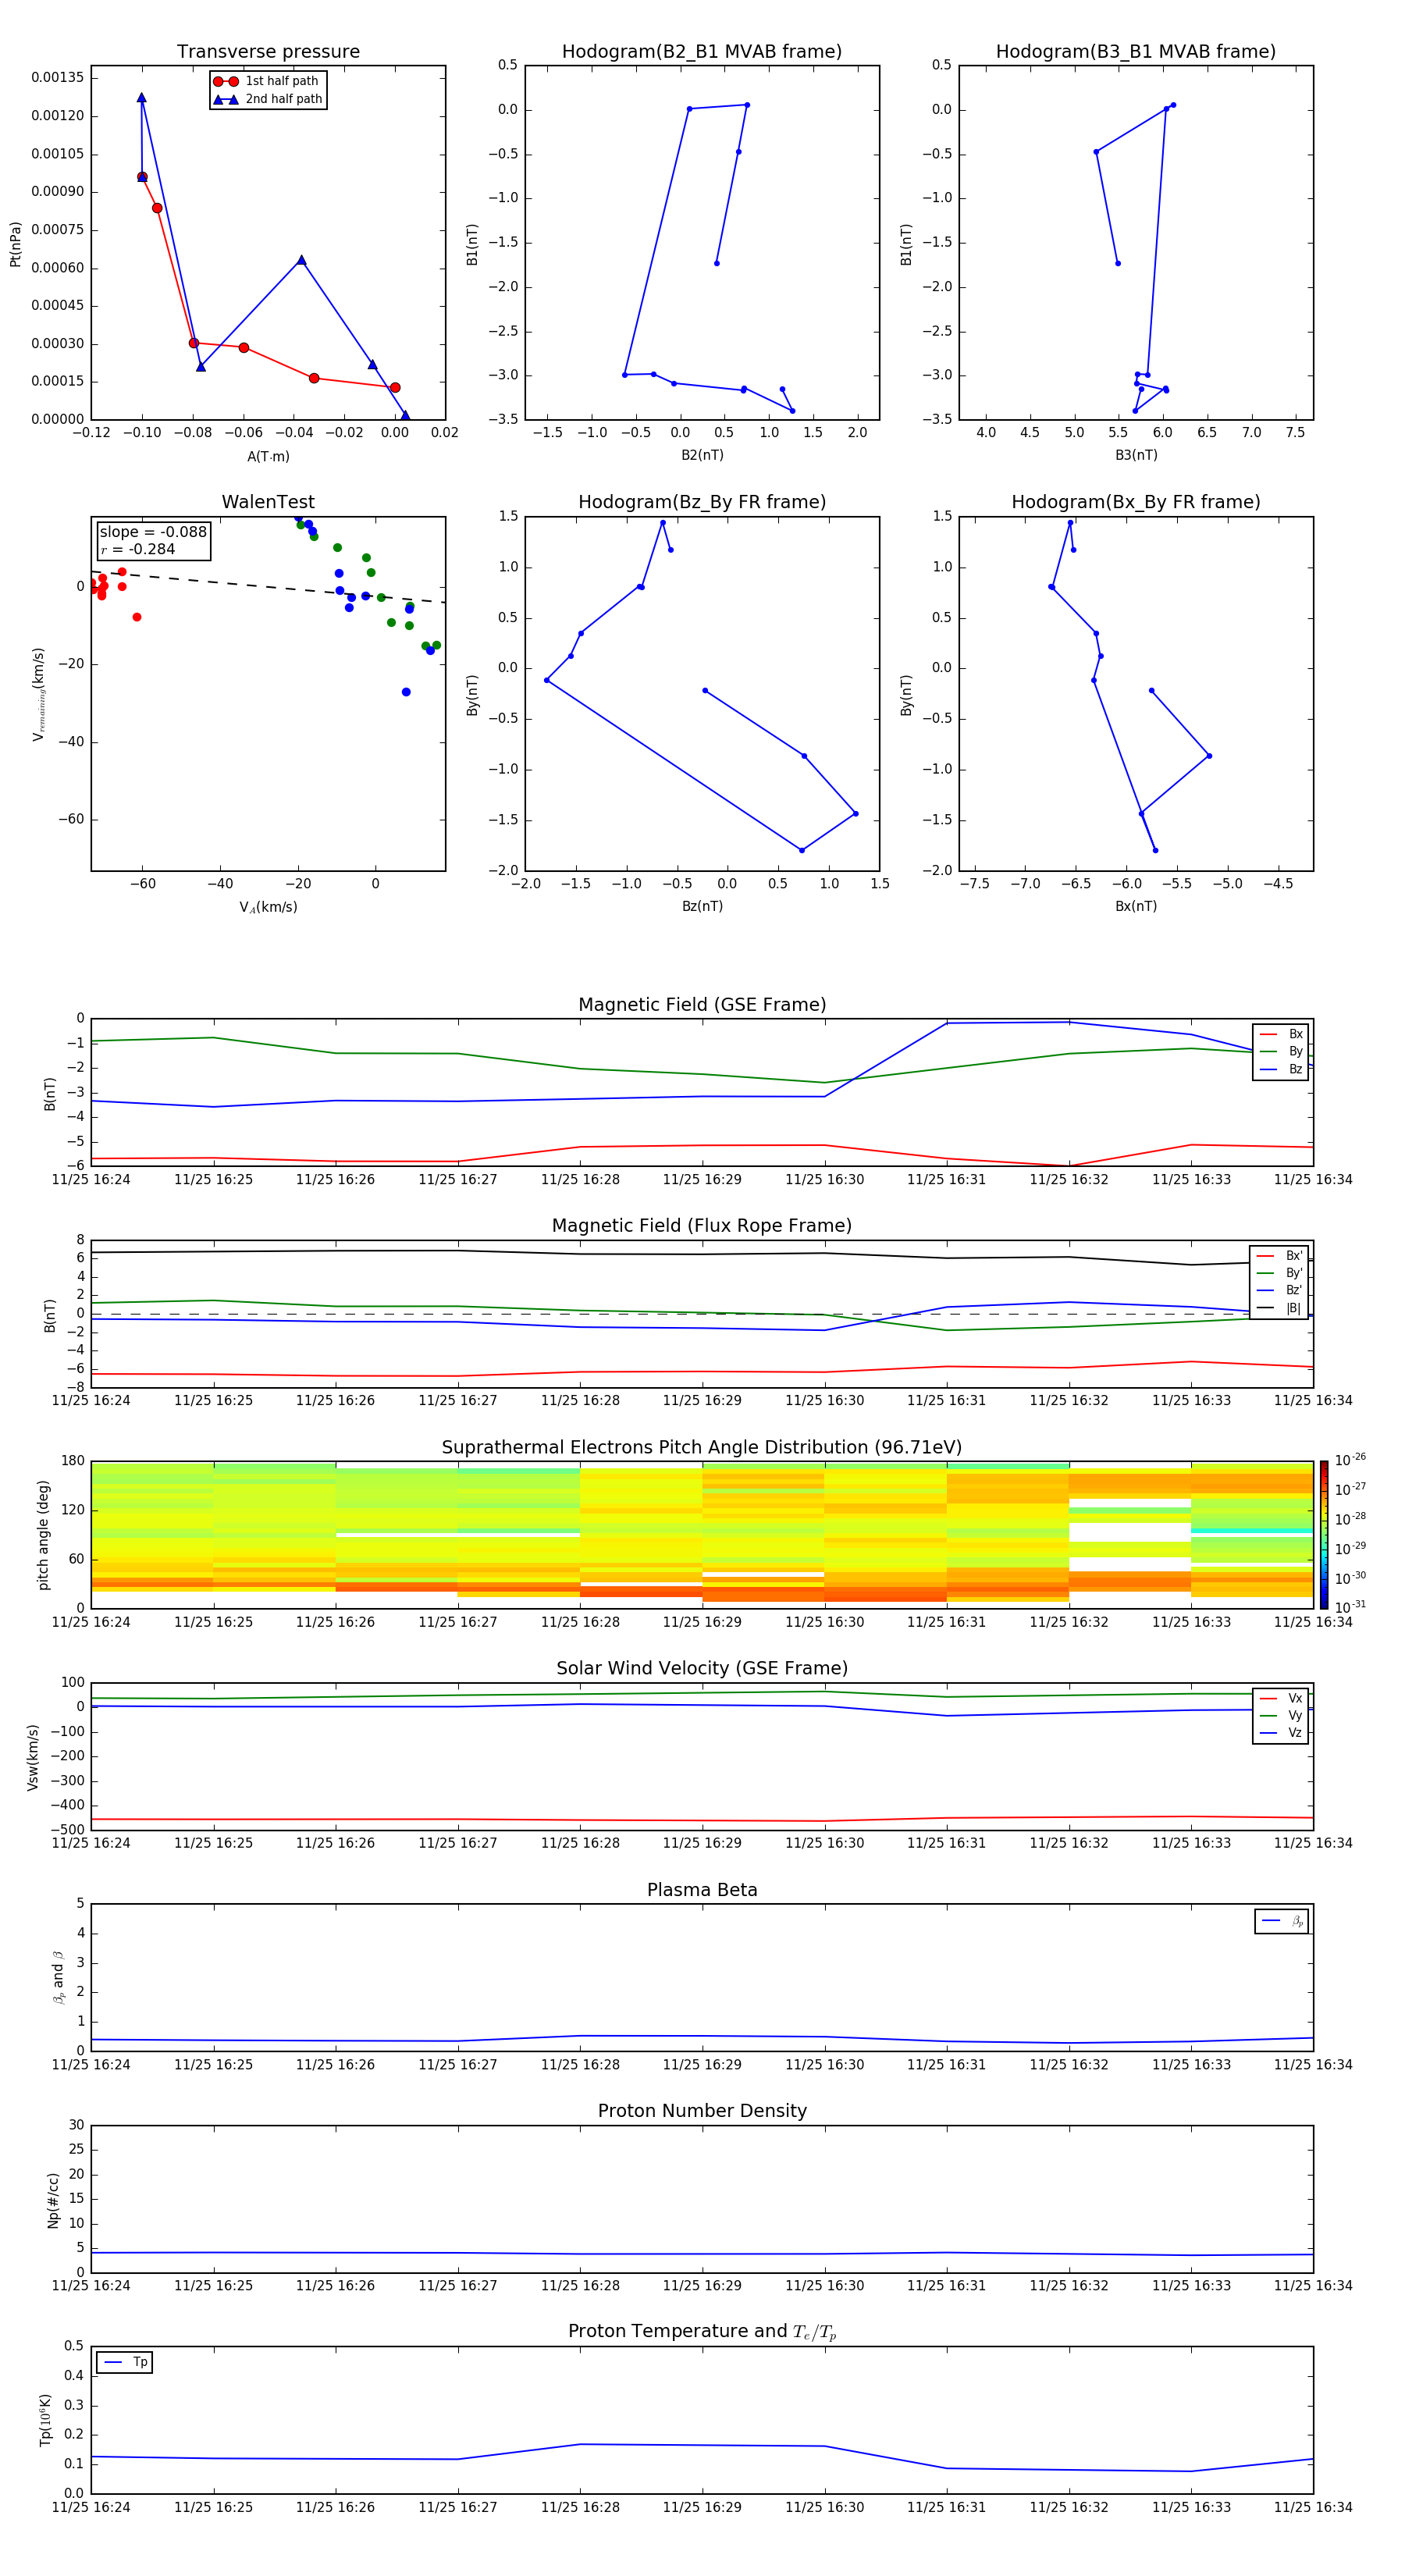Click the 'B3(nT)' x-axis label
The height and width of the screenshot is (2576, 1405).
tap(1136, 455)
